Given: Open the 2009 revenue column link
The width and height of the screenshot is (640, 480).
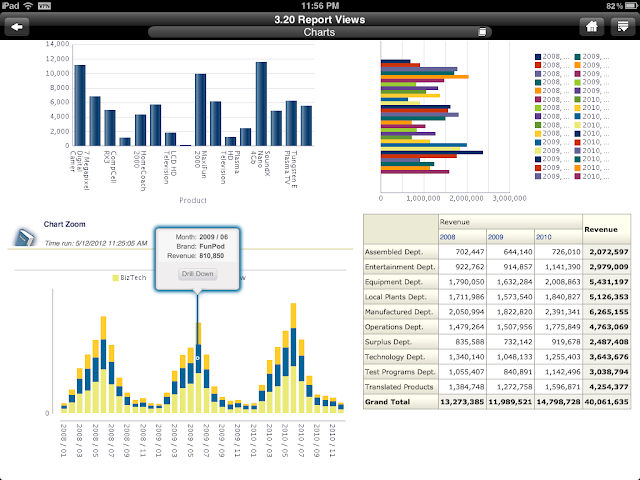Looking at the screenshot, I should click(496, 237).
